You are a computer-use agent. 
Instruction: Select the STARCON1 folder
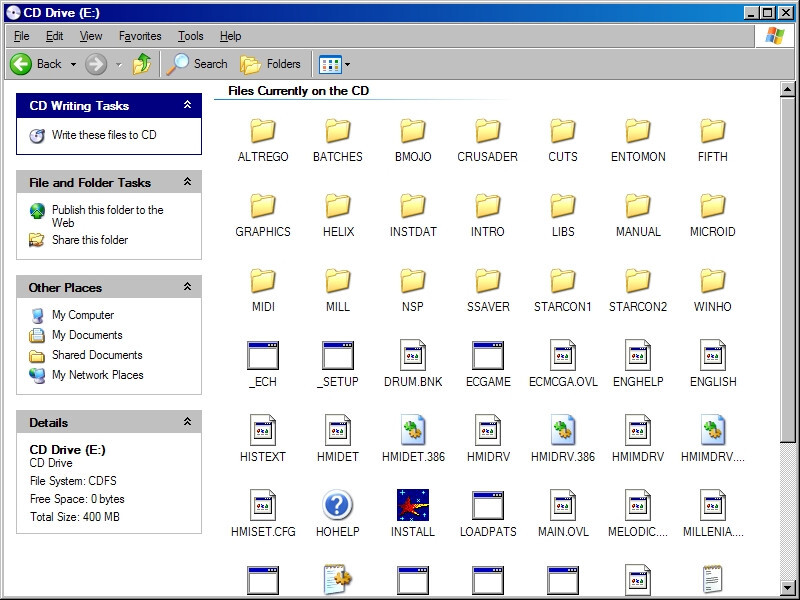click(x=563, y=290)
